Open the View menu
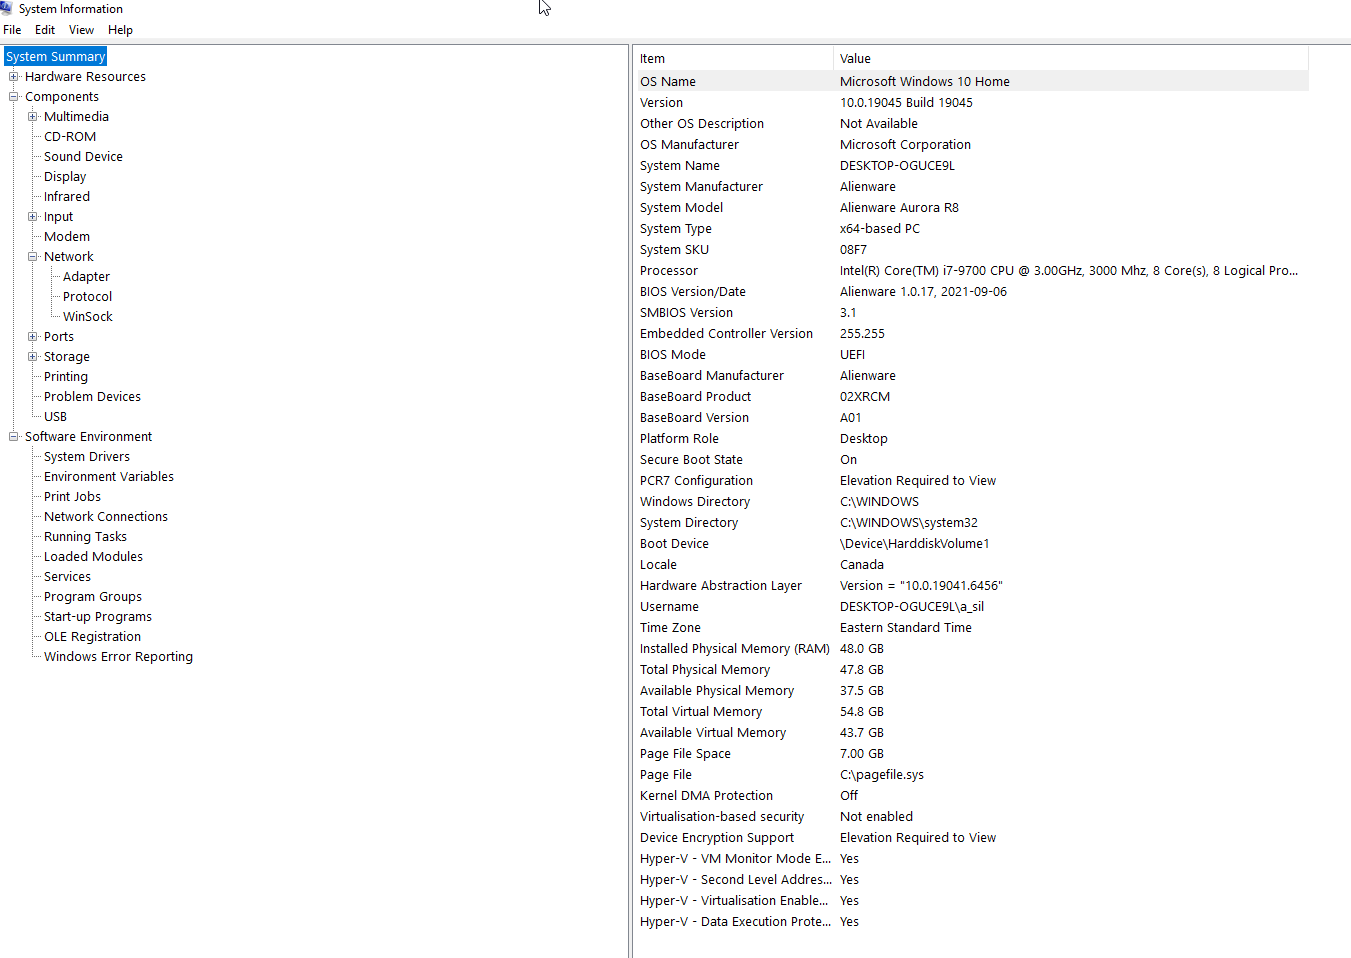The width and height of the screenshot is (1351, 958). click(81, 30)
